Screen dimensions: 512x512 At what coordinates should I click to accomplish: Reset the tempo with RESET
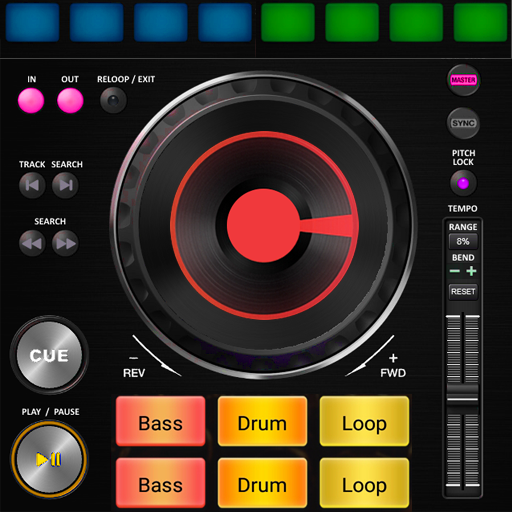[x=463, y=292]
